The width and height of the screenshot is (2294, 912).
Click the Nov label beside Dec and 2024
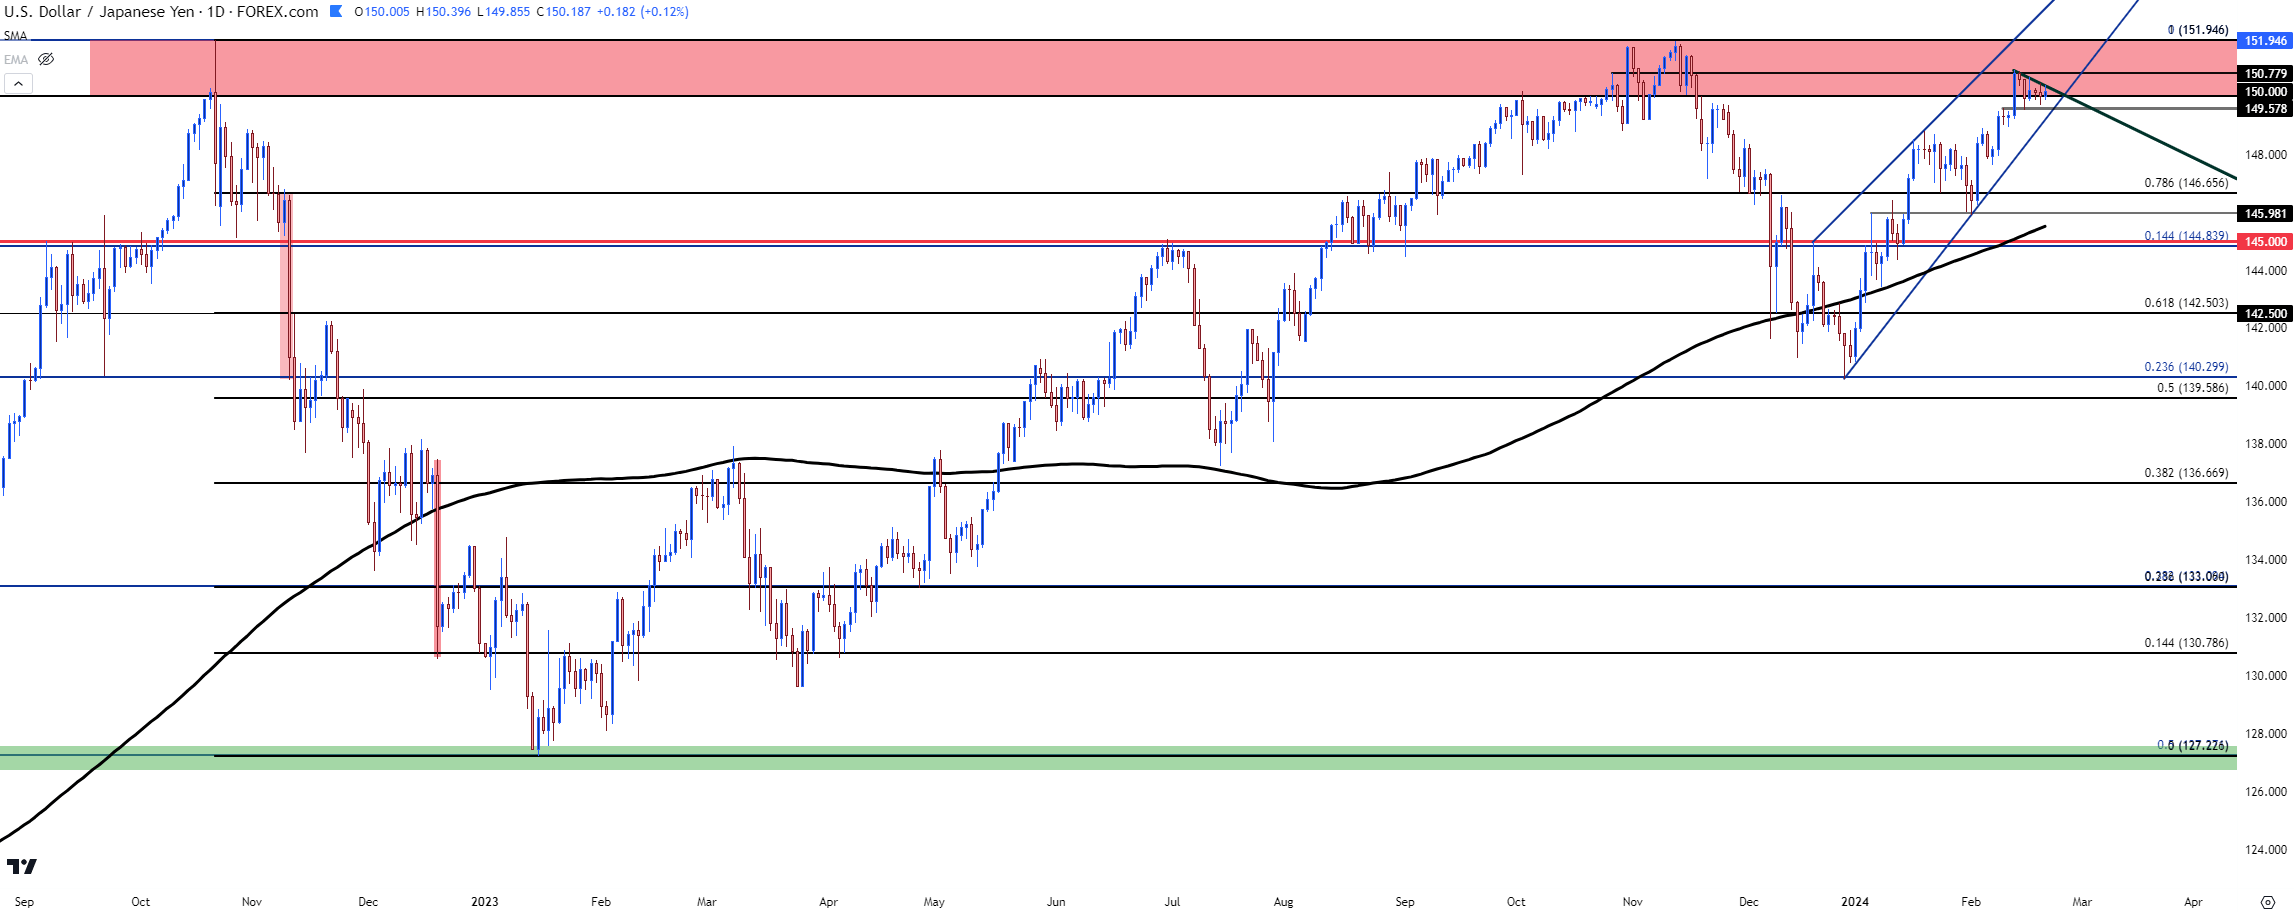click(1632, 901)
